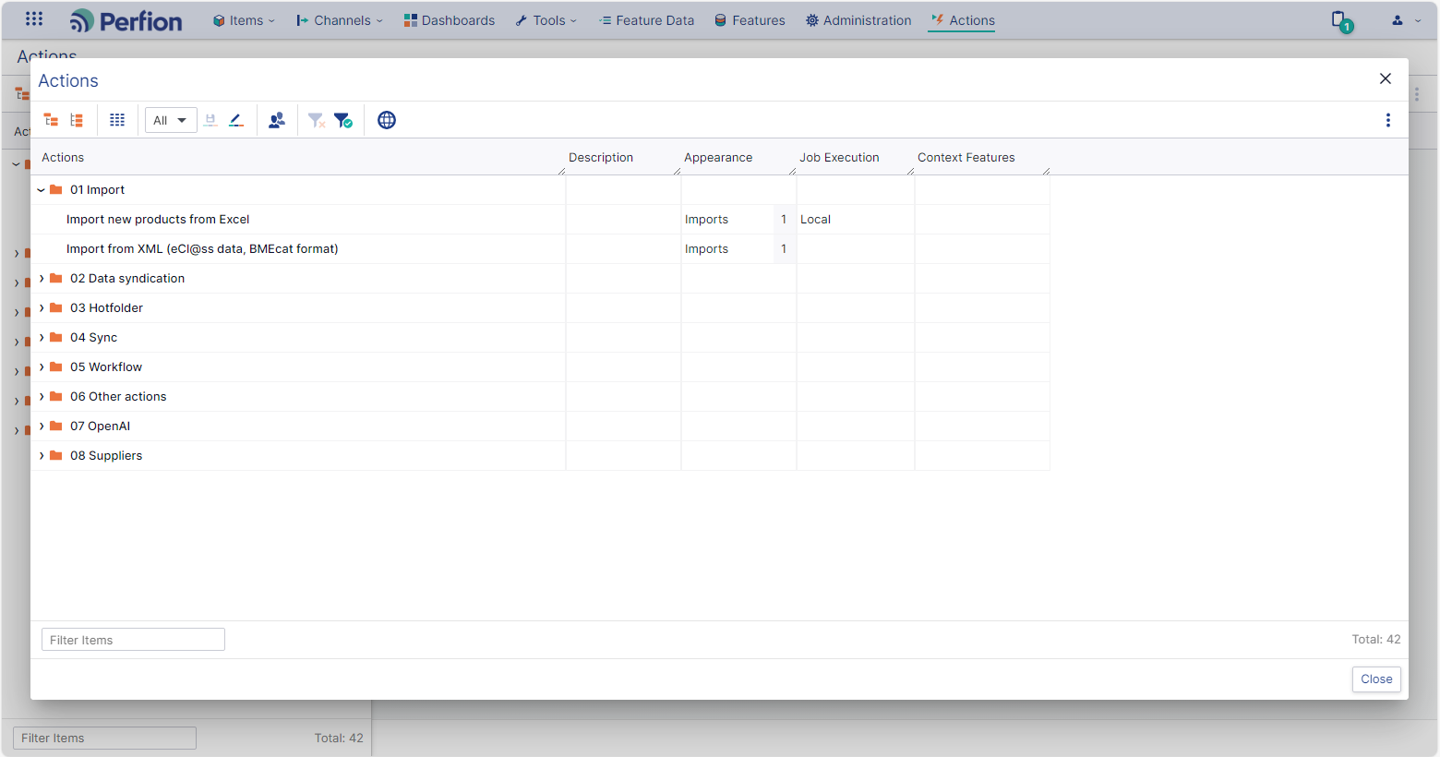Click the clear filter funnel icon

[316, 120]
